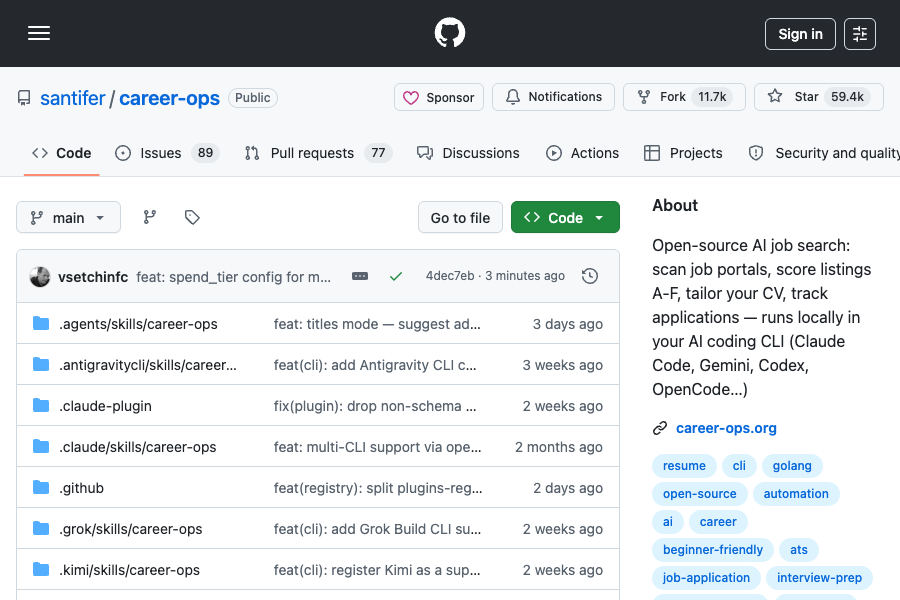Viewport: 900px width, 600px height.
Task: Open latest commit message spend_tier config
Action: pos(234,277)
